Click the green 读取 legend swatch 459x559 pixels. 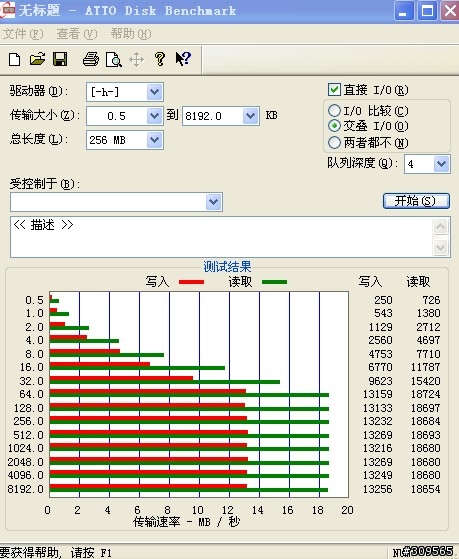click(274, 282)
